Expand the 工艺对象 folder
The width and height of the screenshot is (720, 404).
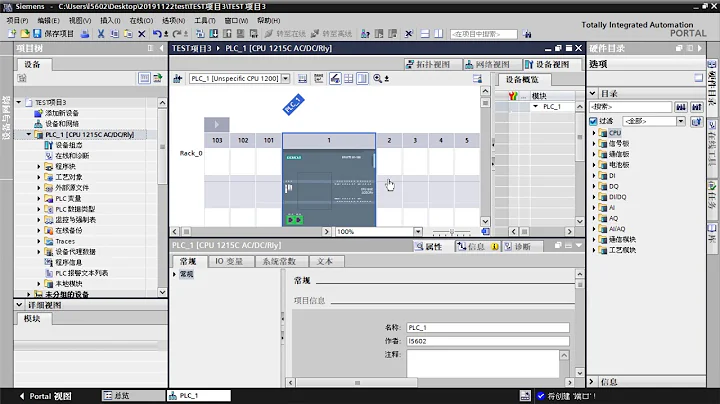39,177
